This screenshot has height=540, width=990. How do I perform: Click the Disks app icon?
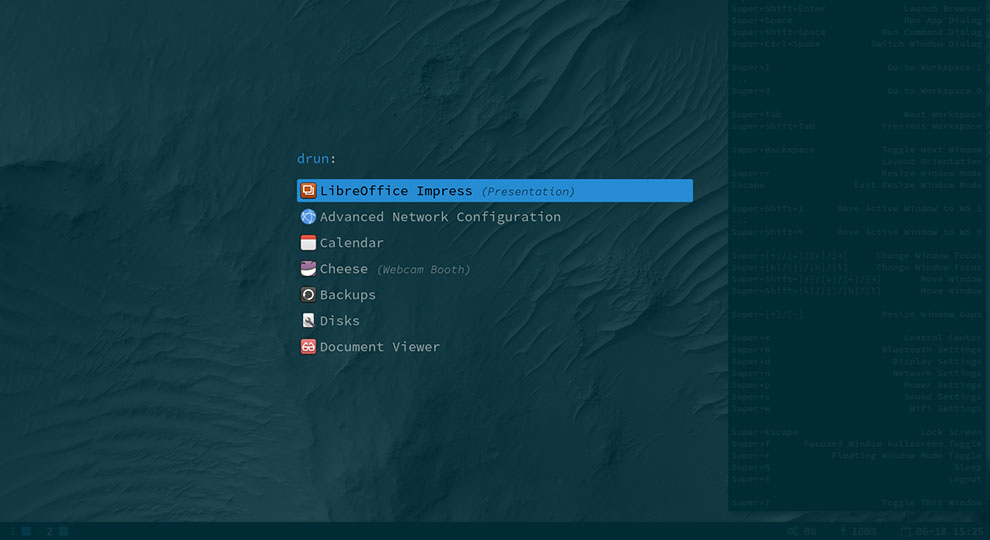pos(308,320)
